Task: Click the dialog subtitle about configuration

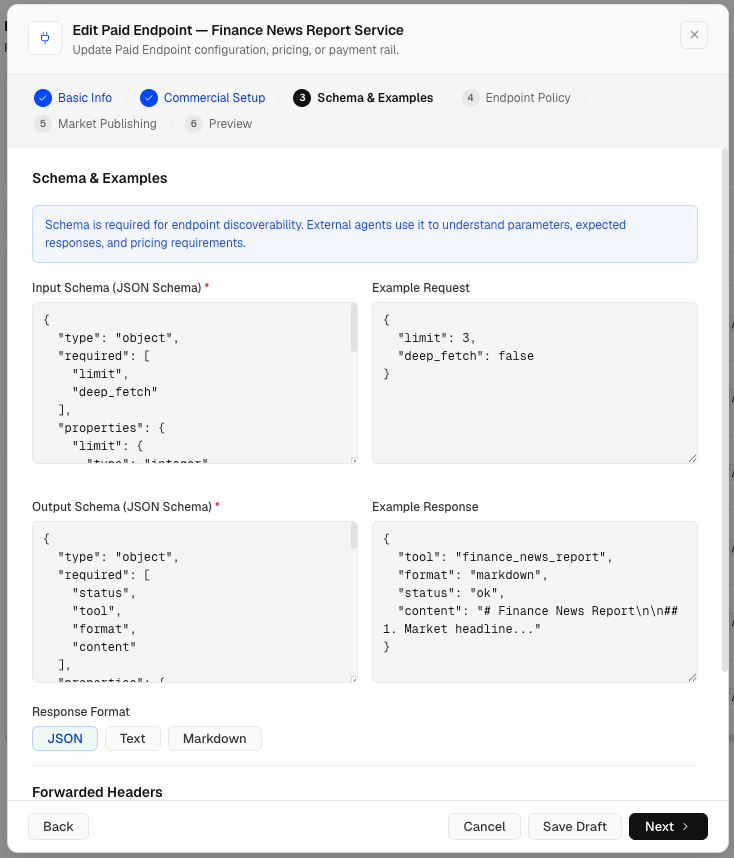Action: coord(236,50)
